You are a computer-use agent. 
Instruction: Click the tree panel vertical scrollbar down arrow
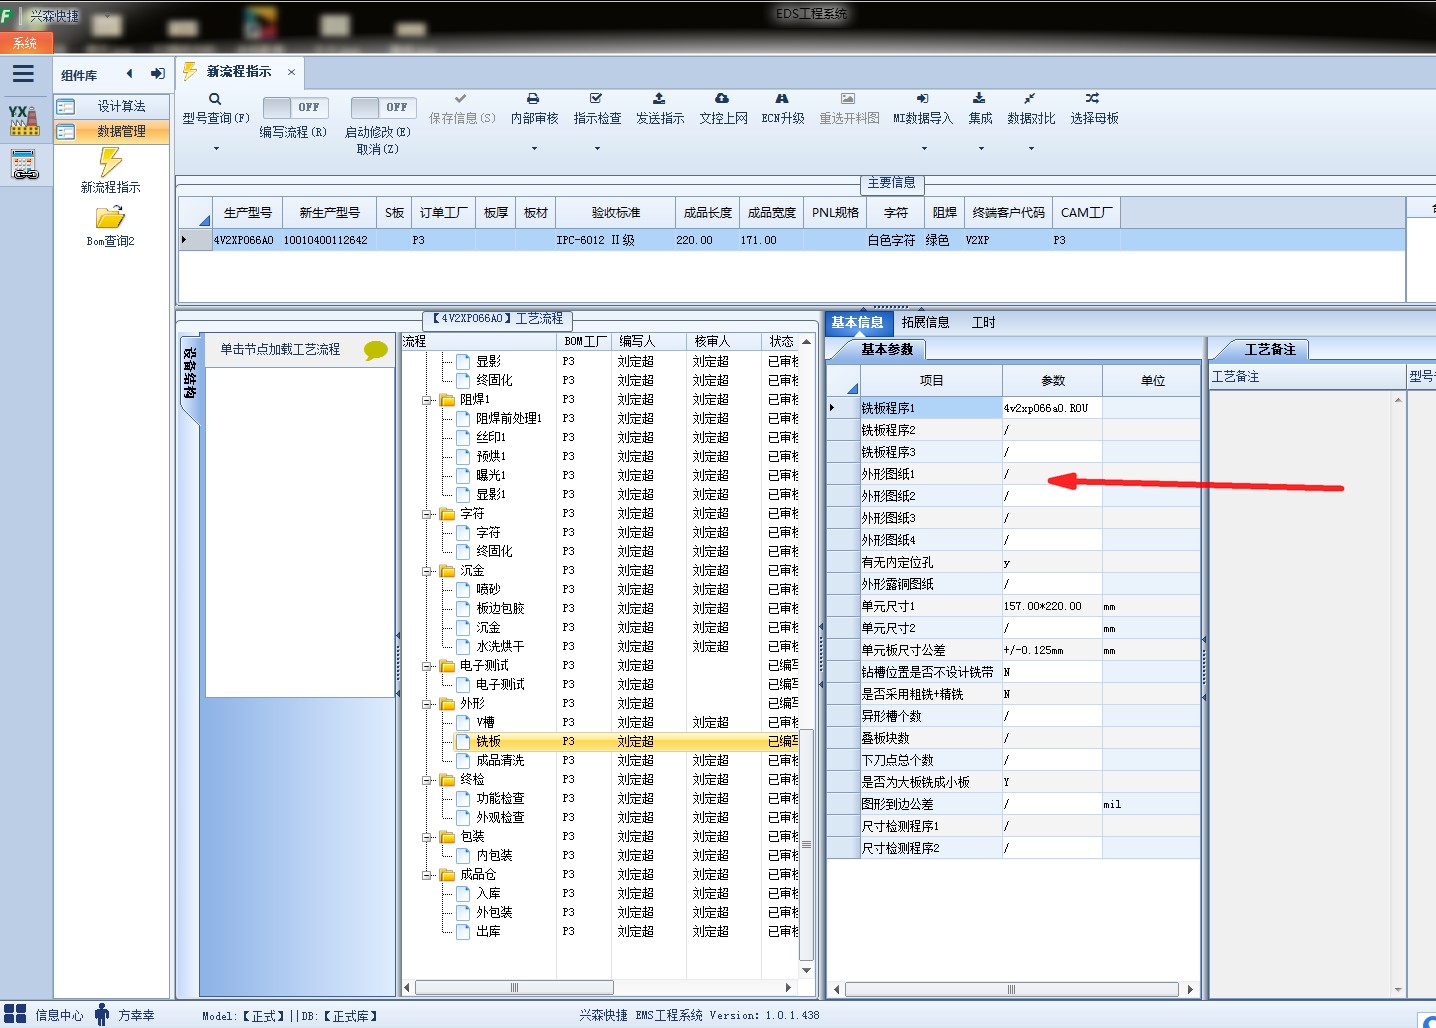coord(806,970)
